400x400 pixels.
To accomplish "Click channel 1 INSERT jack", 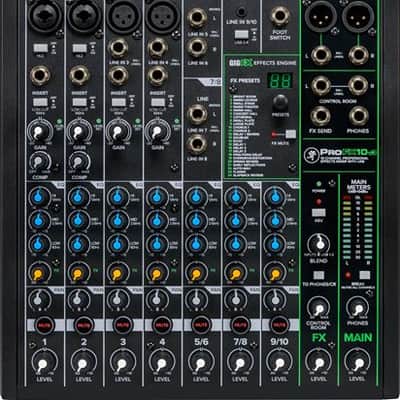I will tap(40, 76).
